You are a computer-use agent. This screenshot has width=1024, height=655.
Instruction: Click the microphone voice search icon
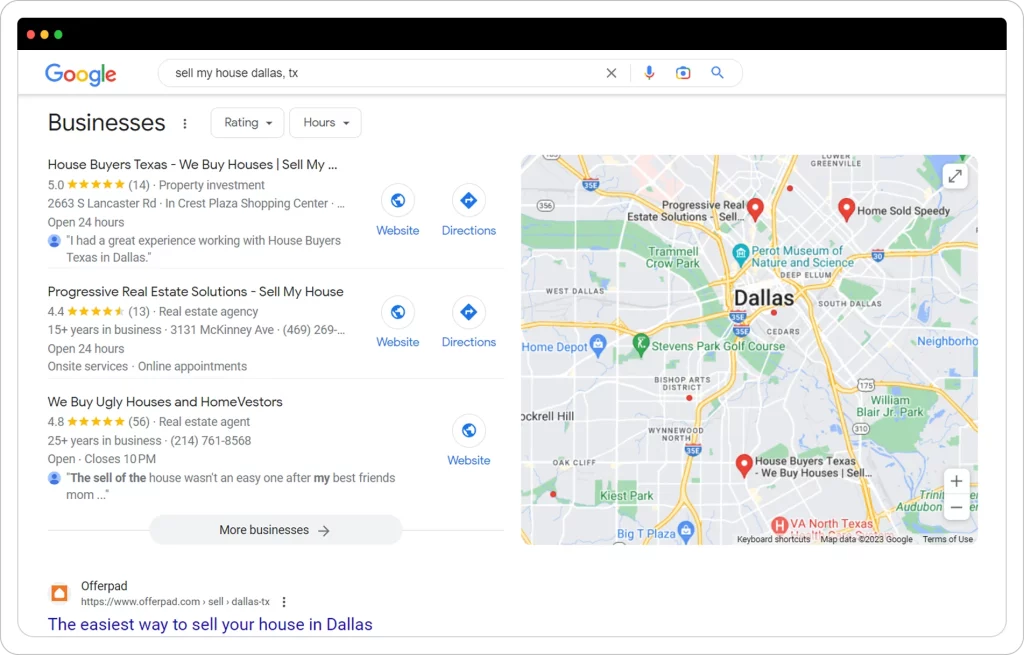[x=649, y=73]
